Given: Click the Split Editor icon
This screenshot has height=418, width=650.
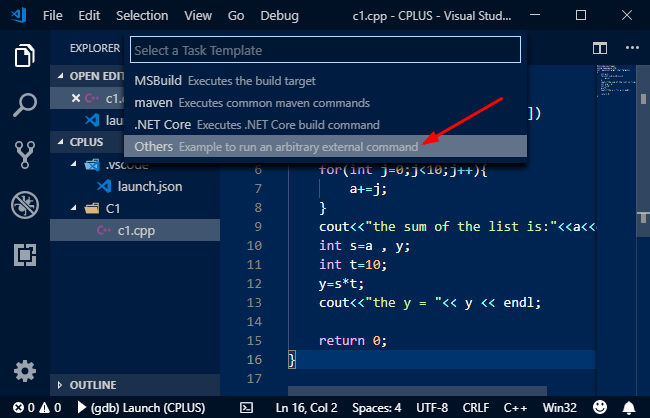Looking at the screenshot, I should 599,48.
